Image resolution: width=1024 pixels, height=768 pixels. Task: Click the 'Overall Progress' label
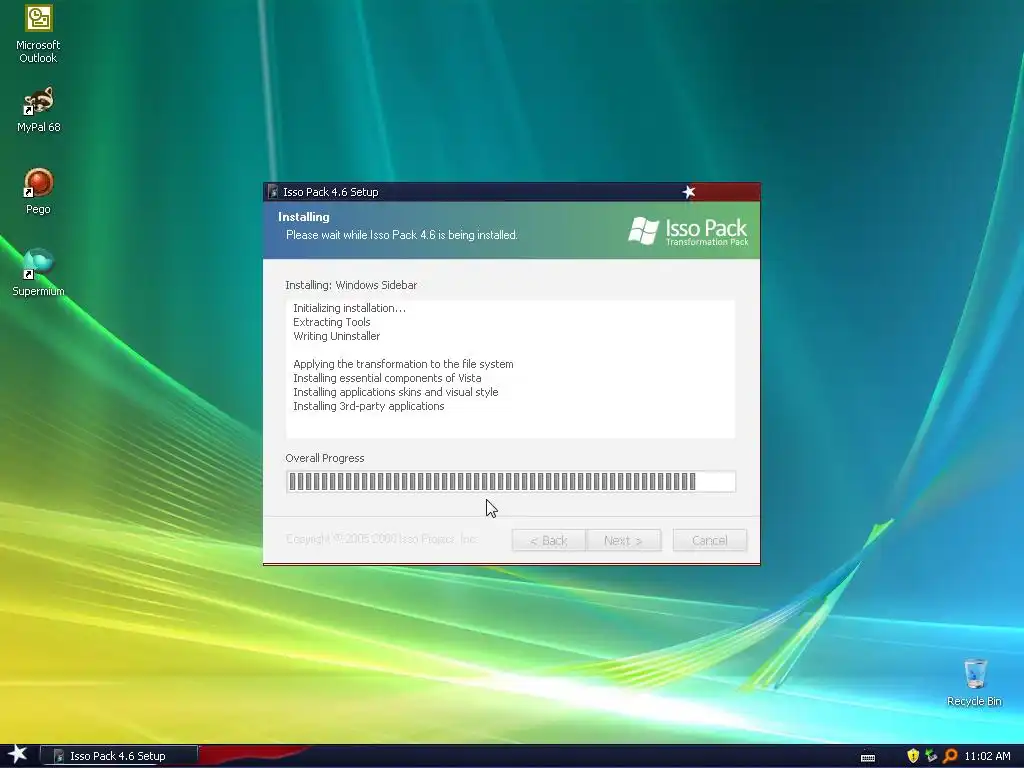[325, 458]
